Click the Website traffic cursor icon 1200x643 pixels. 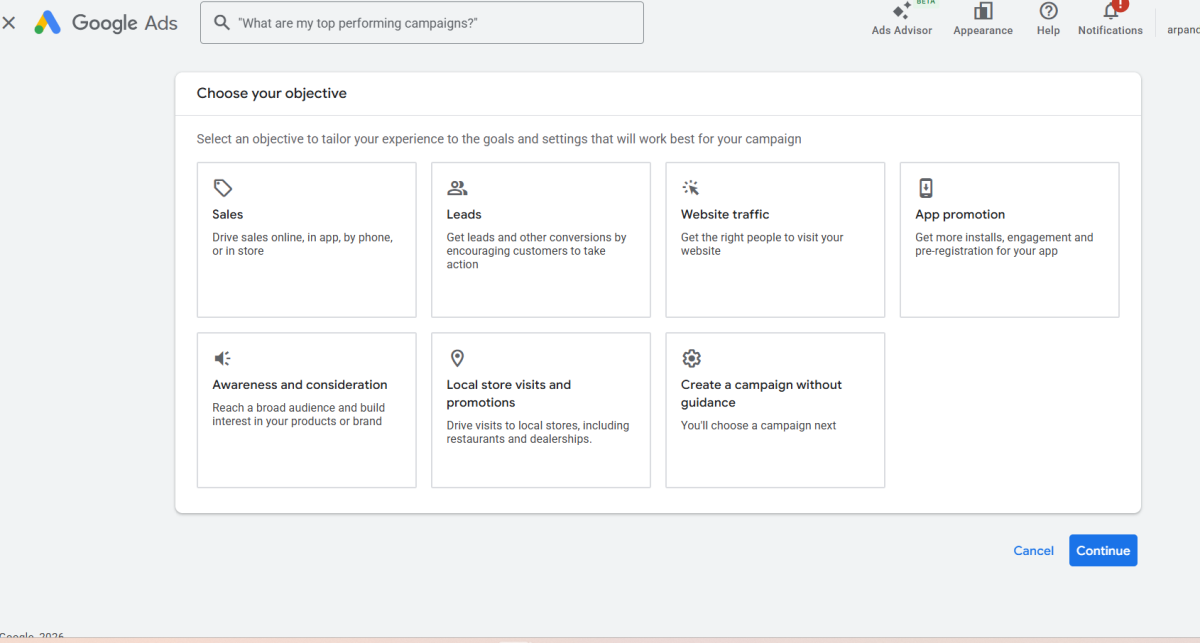click(x=691, y=188)
